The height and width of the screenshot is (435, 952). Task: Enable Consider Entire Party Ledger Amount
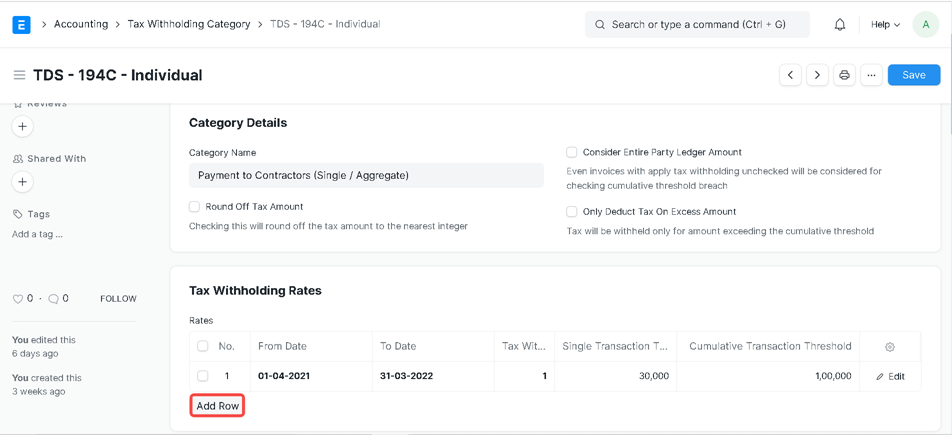pyautogui.click(x=572, y=153)
